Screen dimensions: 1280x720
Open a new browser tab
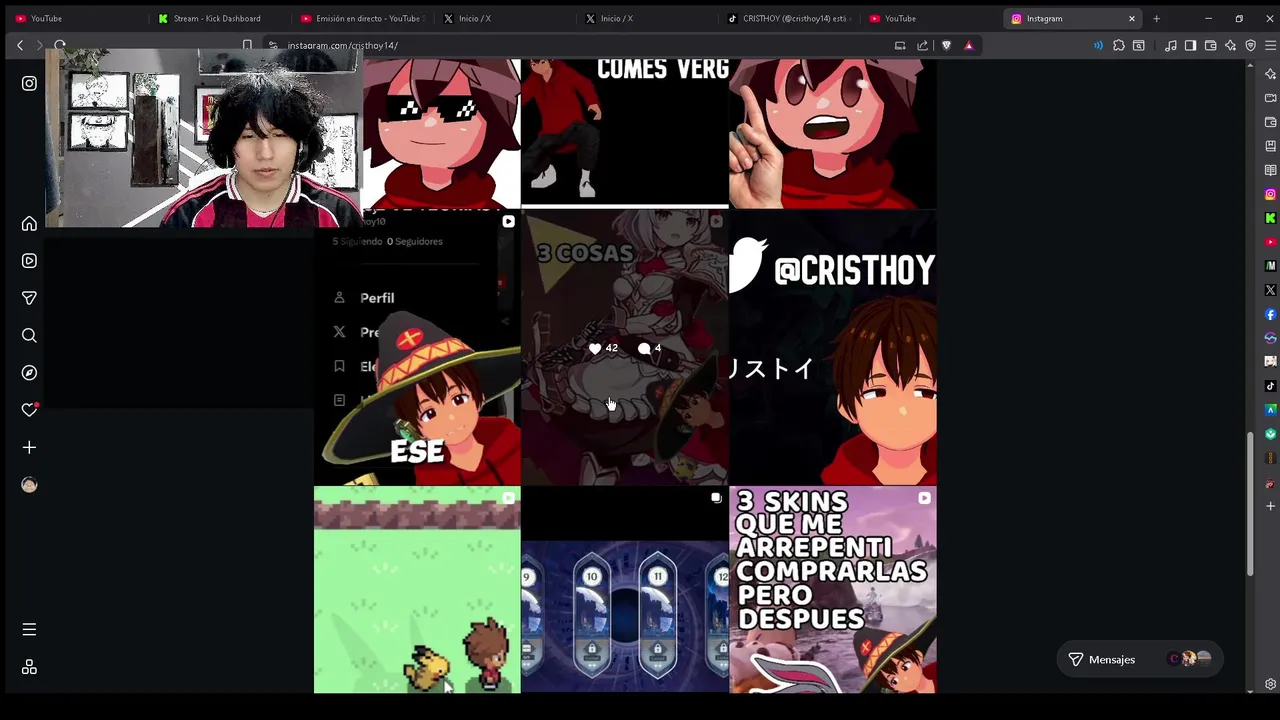[x=1157, y=18]
